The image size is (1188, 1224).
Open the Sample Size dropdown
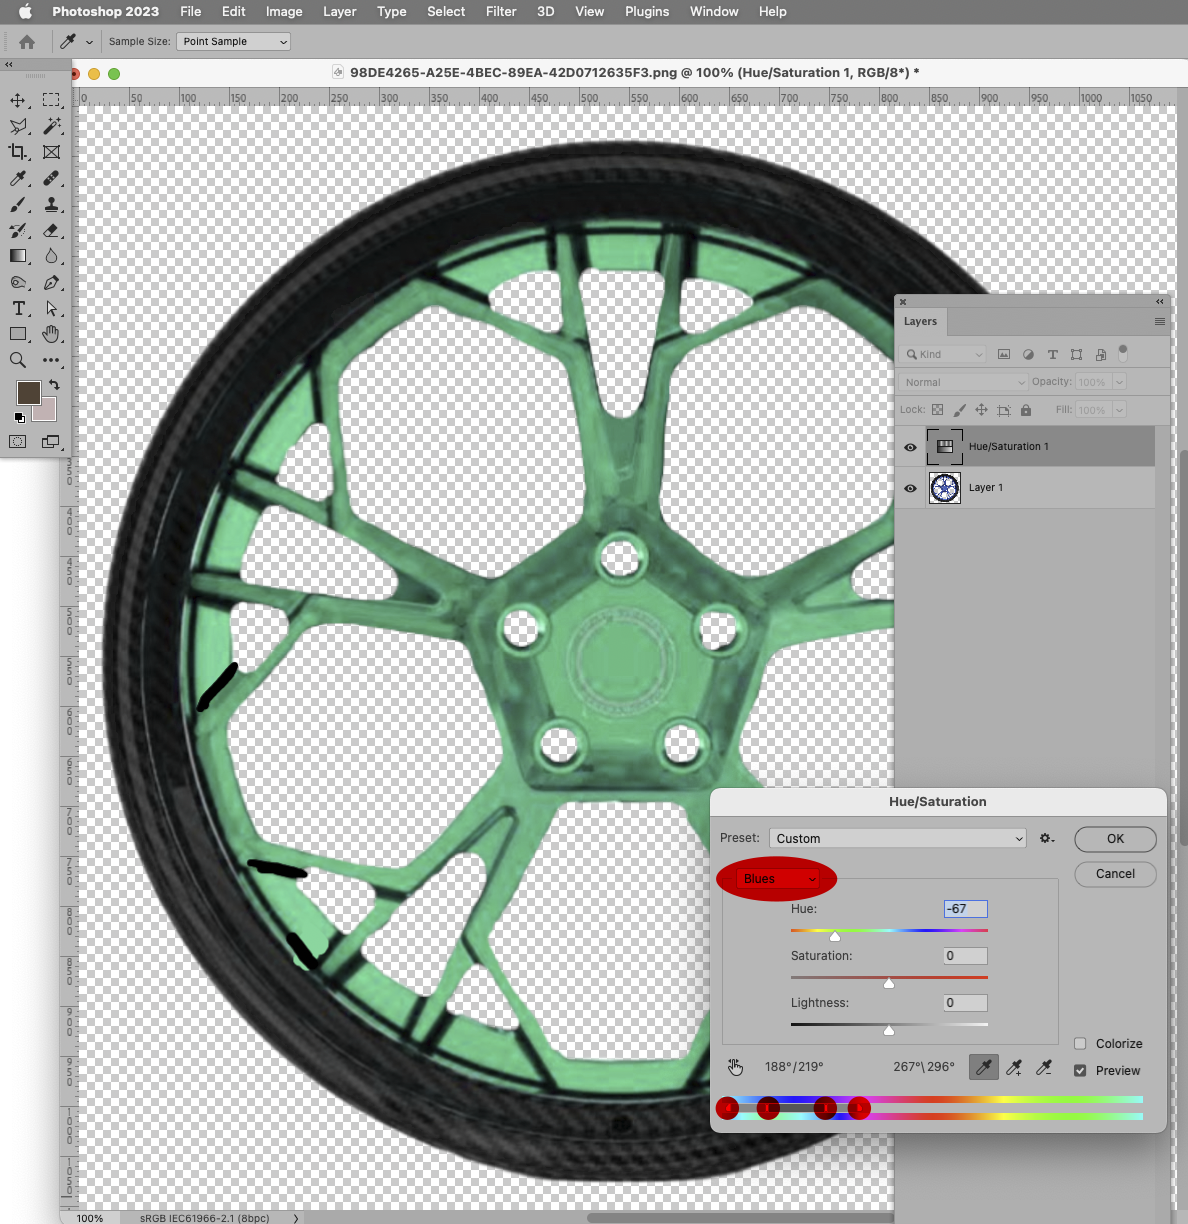click(233, 41)
